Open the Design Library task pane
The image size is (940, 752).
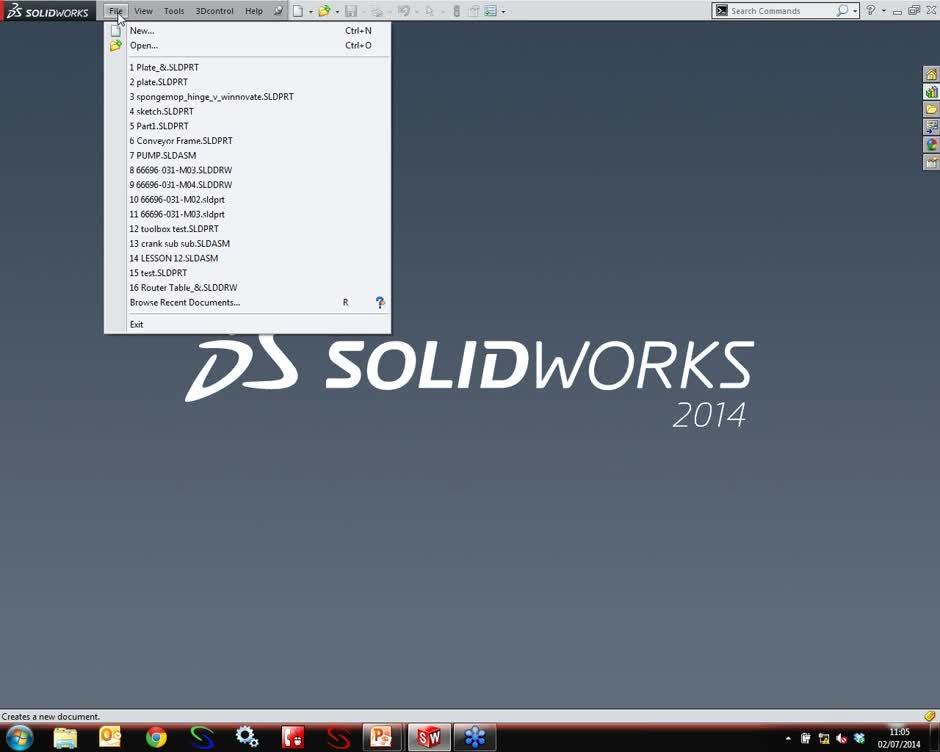click(931, 91)
